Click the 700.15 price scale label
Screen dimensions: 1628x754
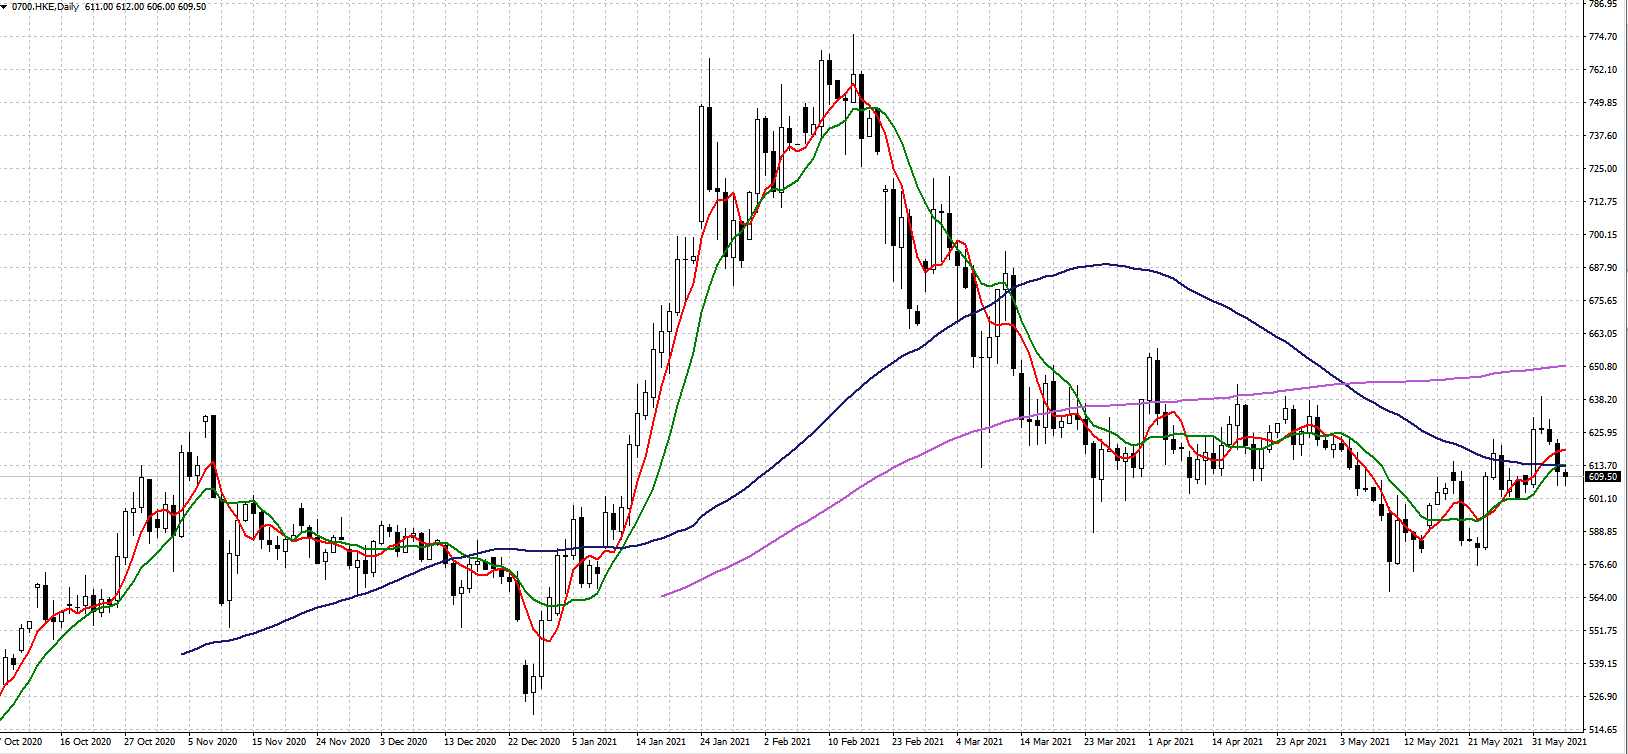(1603, 235)
